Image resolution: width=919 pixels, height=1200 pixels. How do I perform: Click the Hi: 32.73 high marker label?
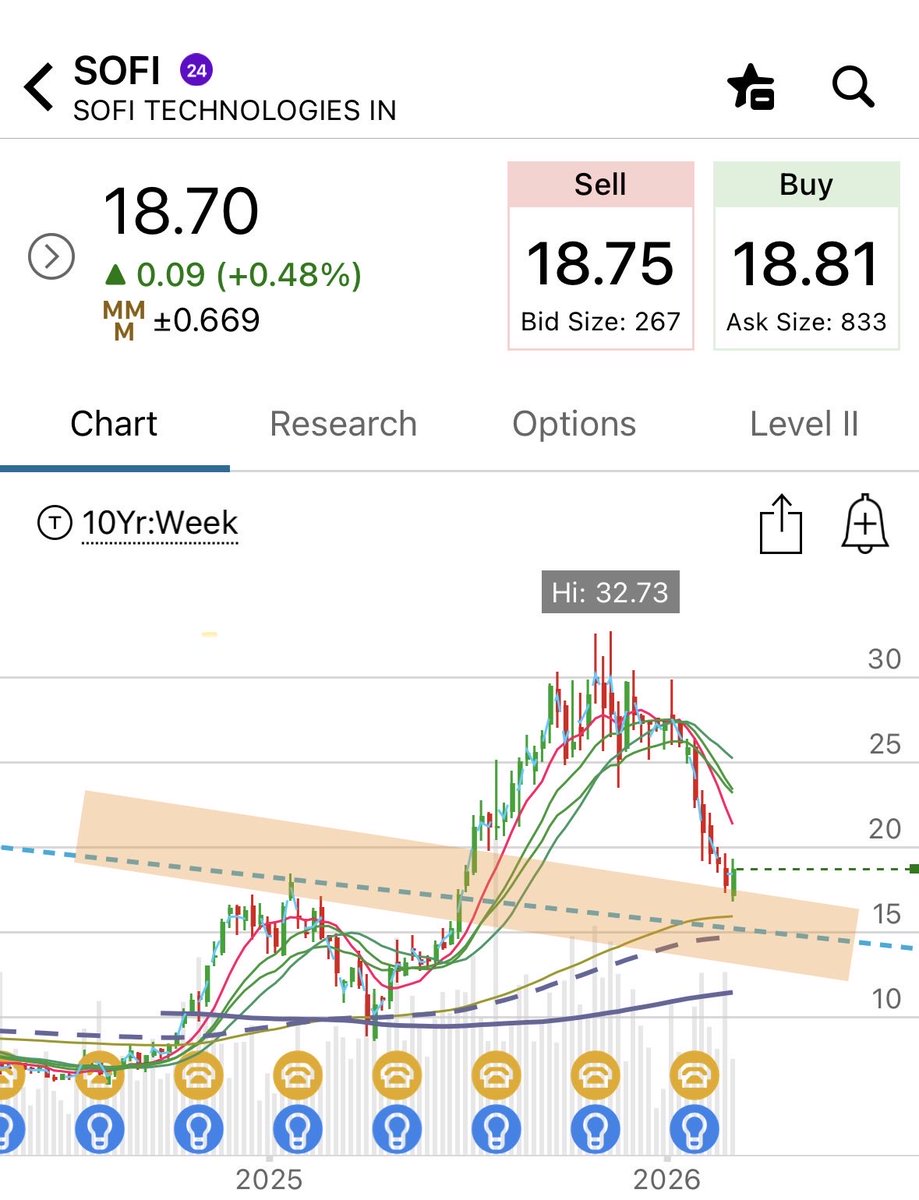pyautogui.click(x=608, y=593)
